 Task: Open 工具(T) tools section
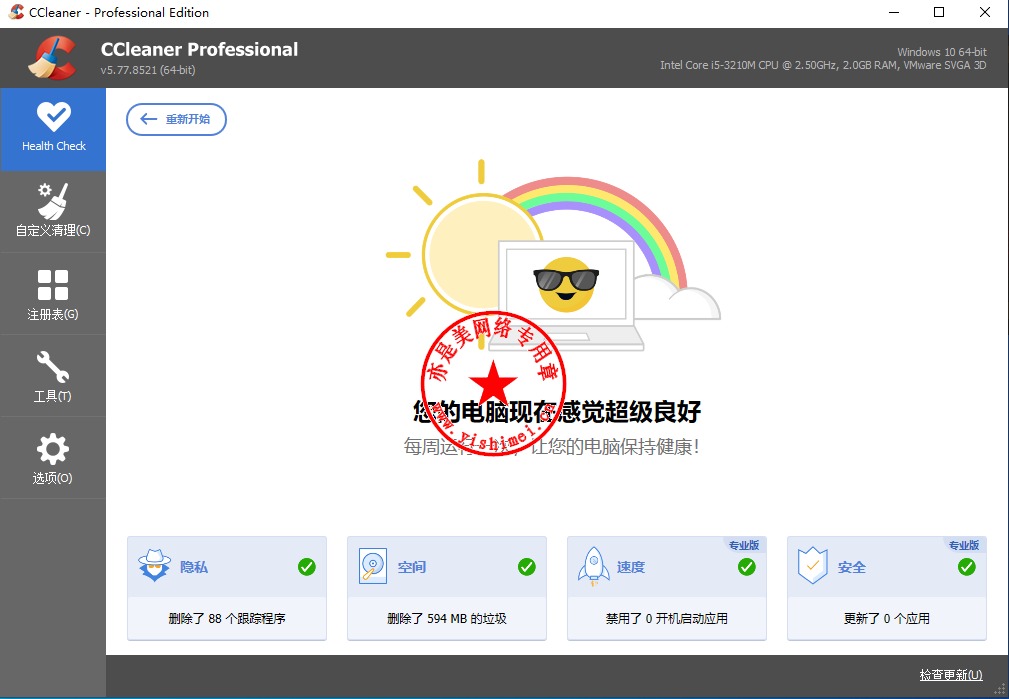[x=53, y=375]
